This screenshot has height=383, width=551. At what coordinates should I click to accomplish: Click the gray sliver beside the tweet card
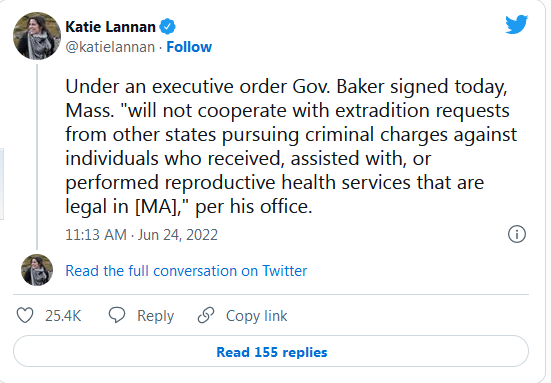click(2, 184)
